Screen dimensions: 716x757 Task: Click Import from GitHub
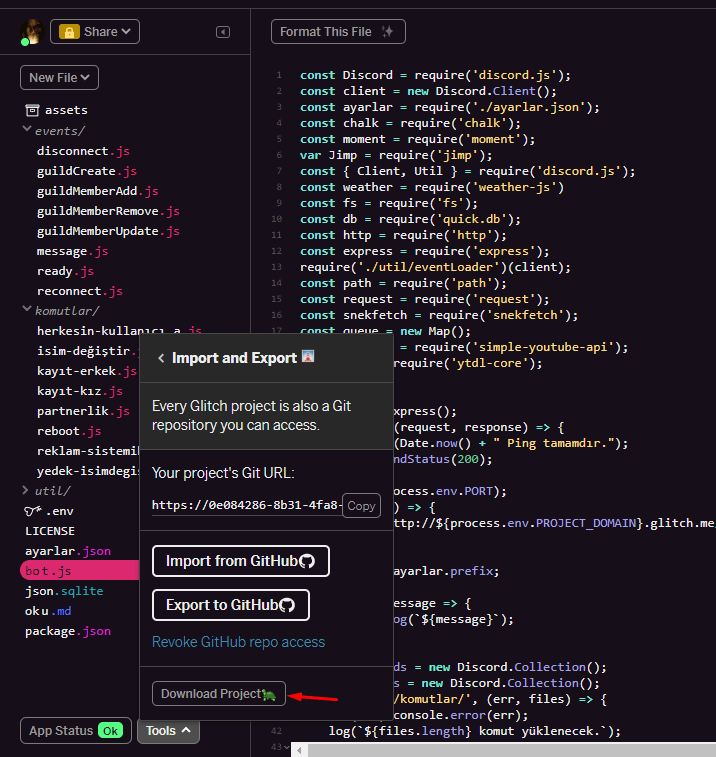(x=240, y=561)
